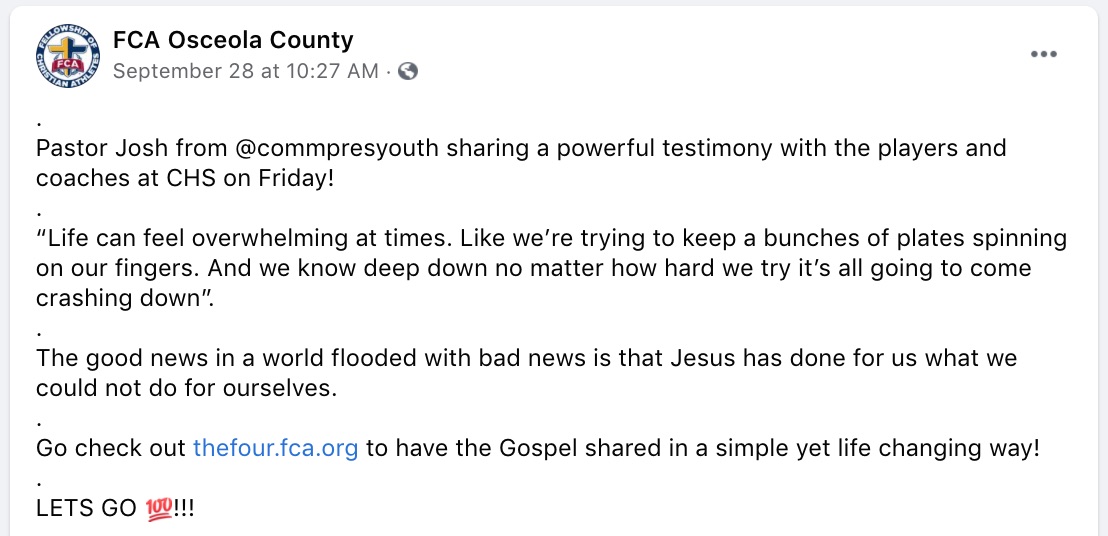The image size is (1108, 536).
Task: Click the "on our fingers" quote line
Action: (534, 269)
